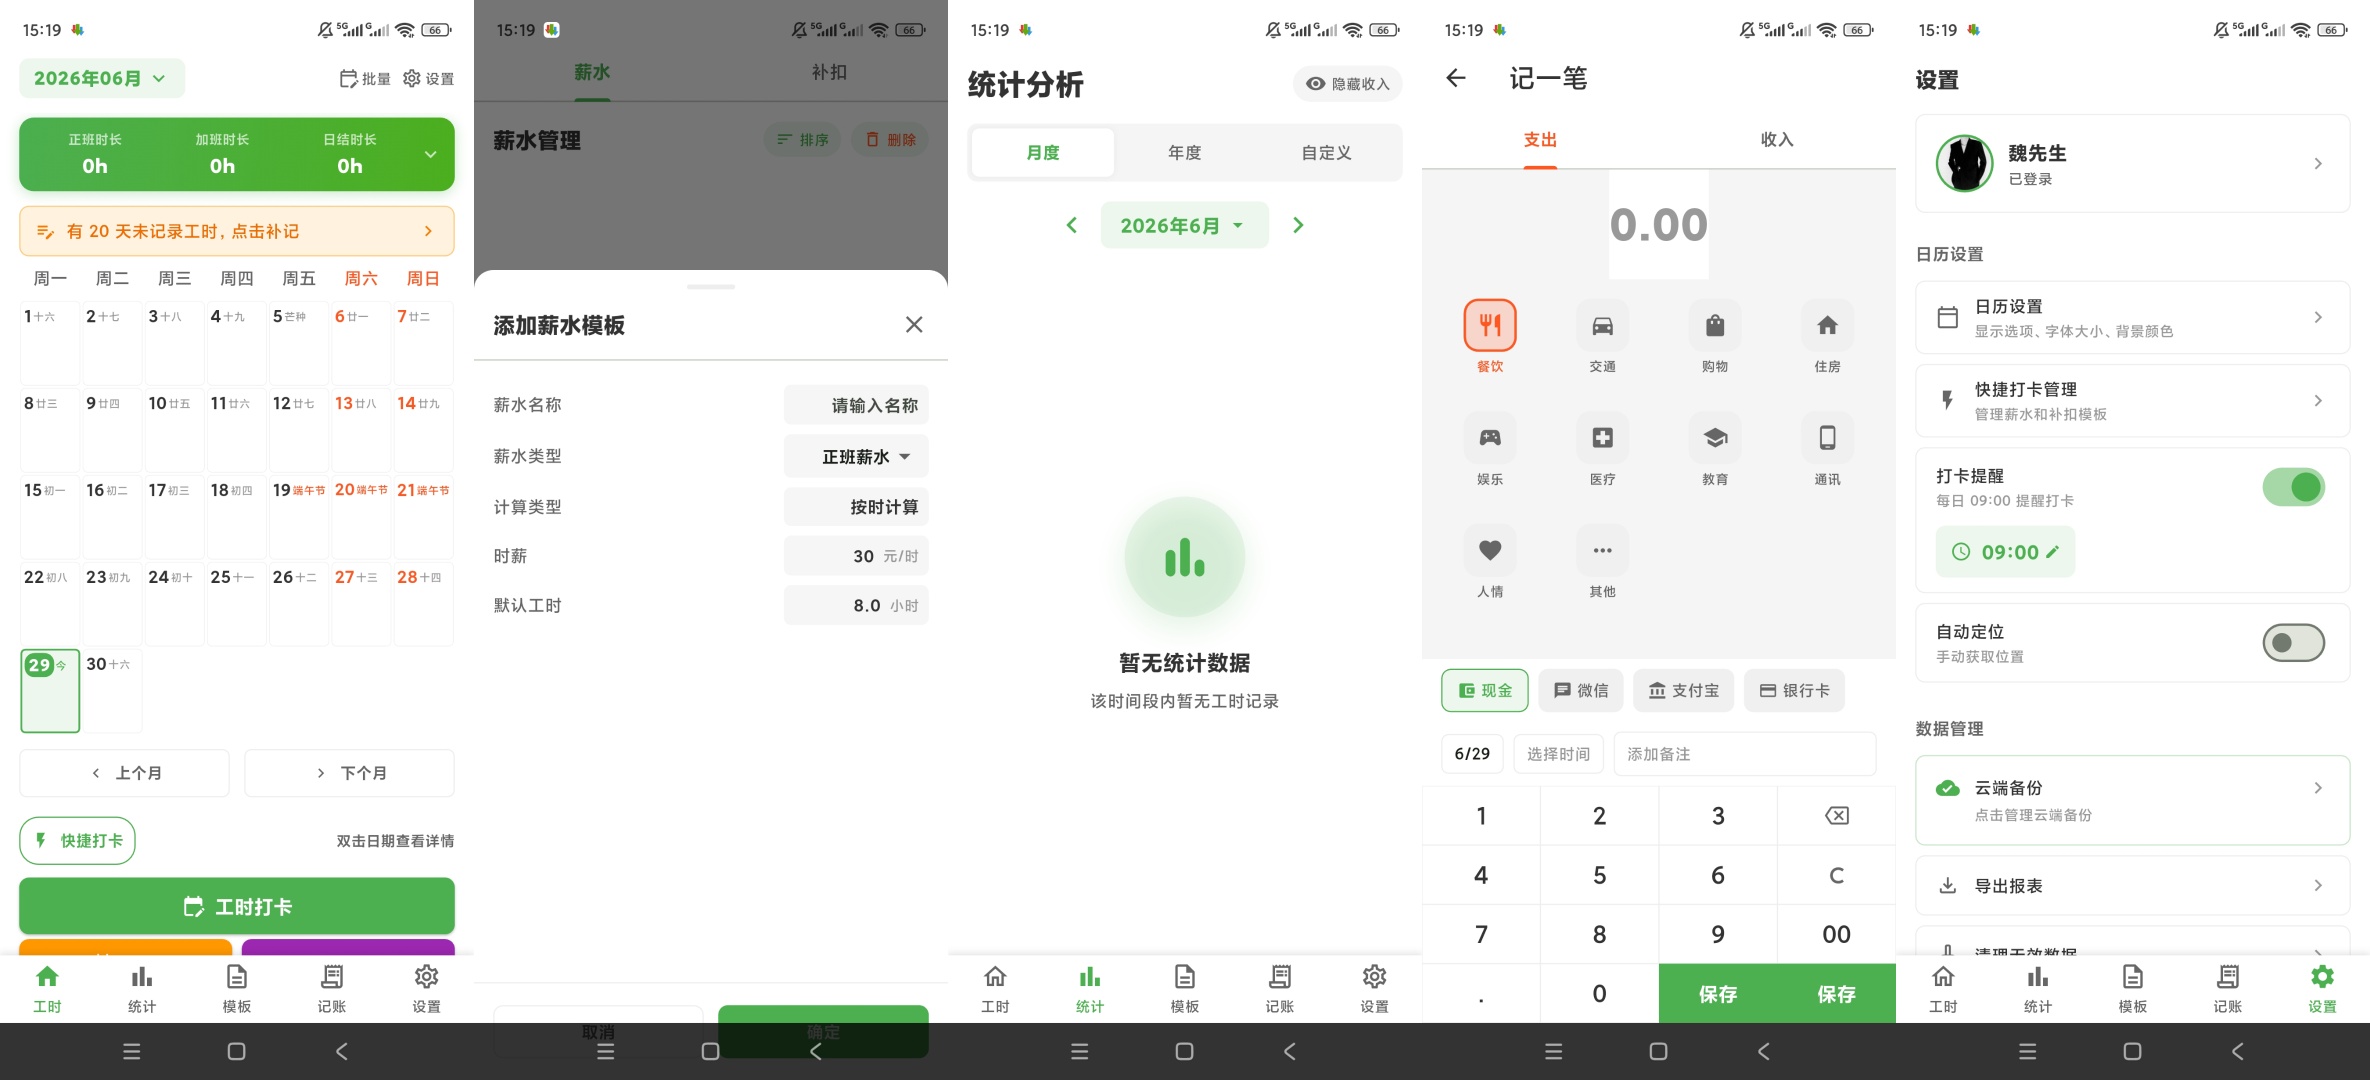Select the 通讯 communication phone icon
The image size is (2370, 1080).
click(x=1827, y=438)
